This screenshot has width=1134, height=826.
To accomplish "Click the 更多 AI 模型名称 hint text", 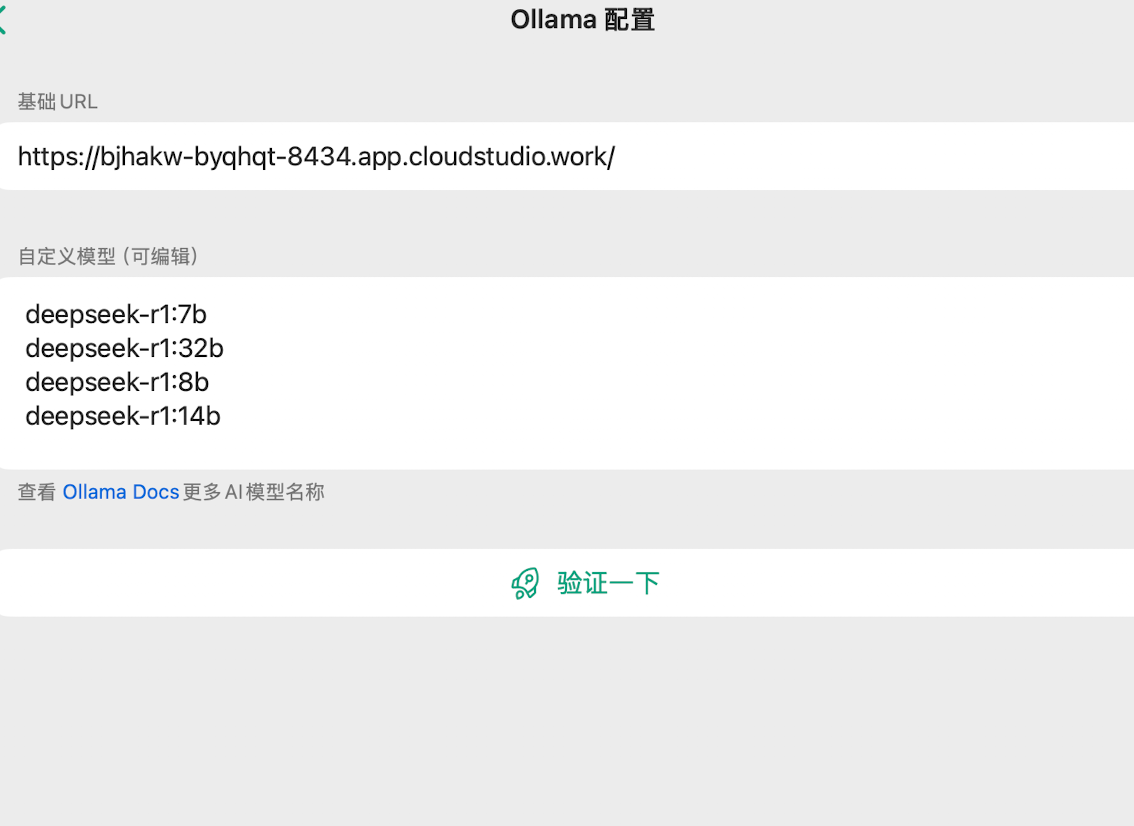I will click(254, 492).
